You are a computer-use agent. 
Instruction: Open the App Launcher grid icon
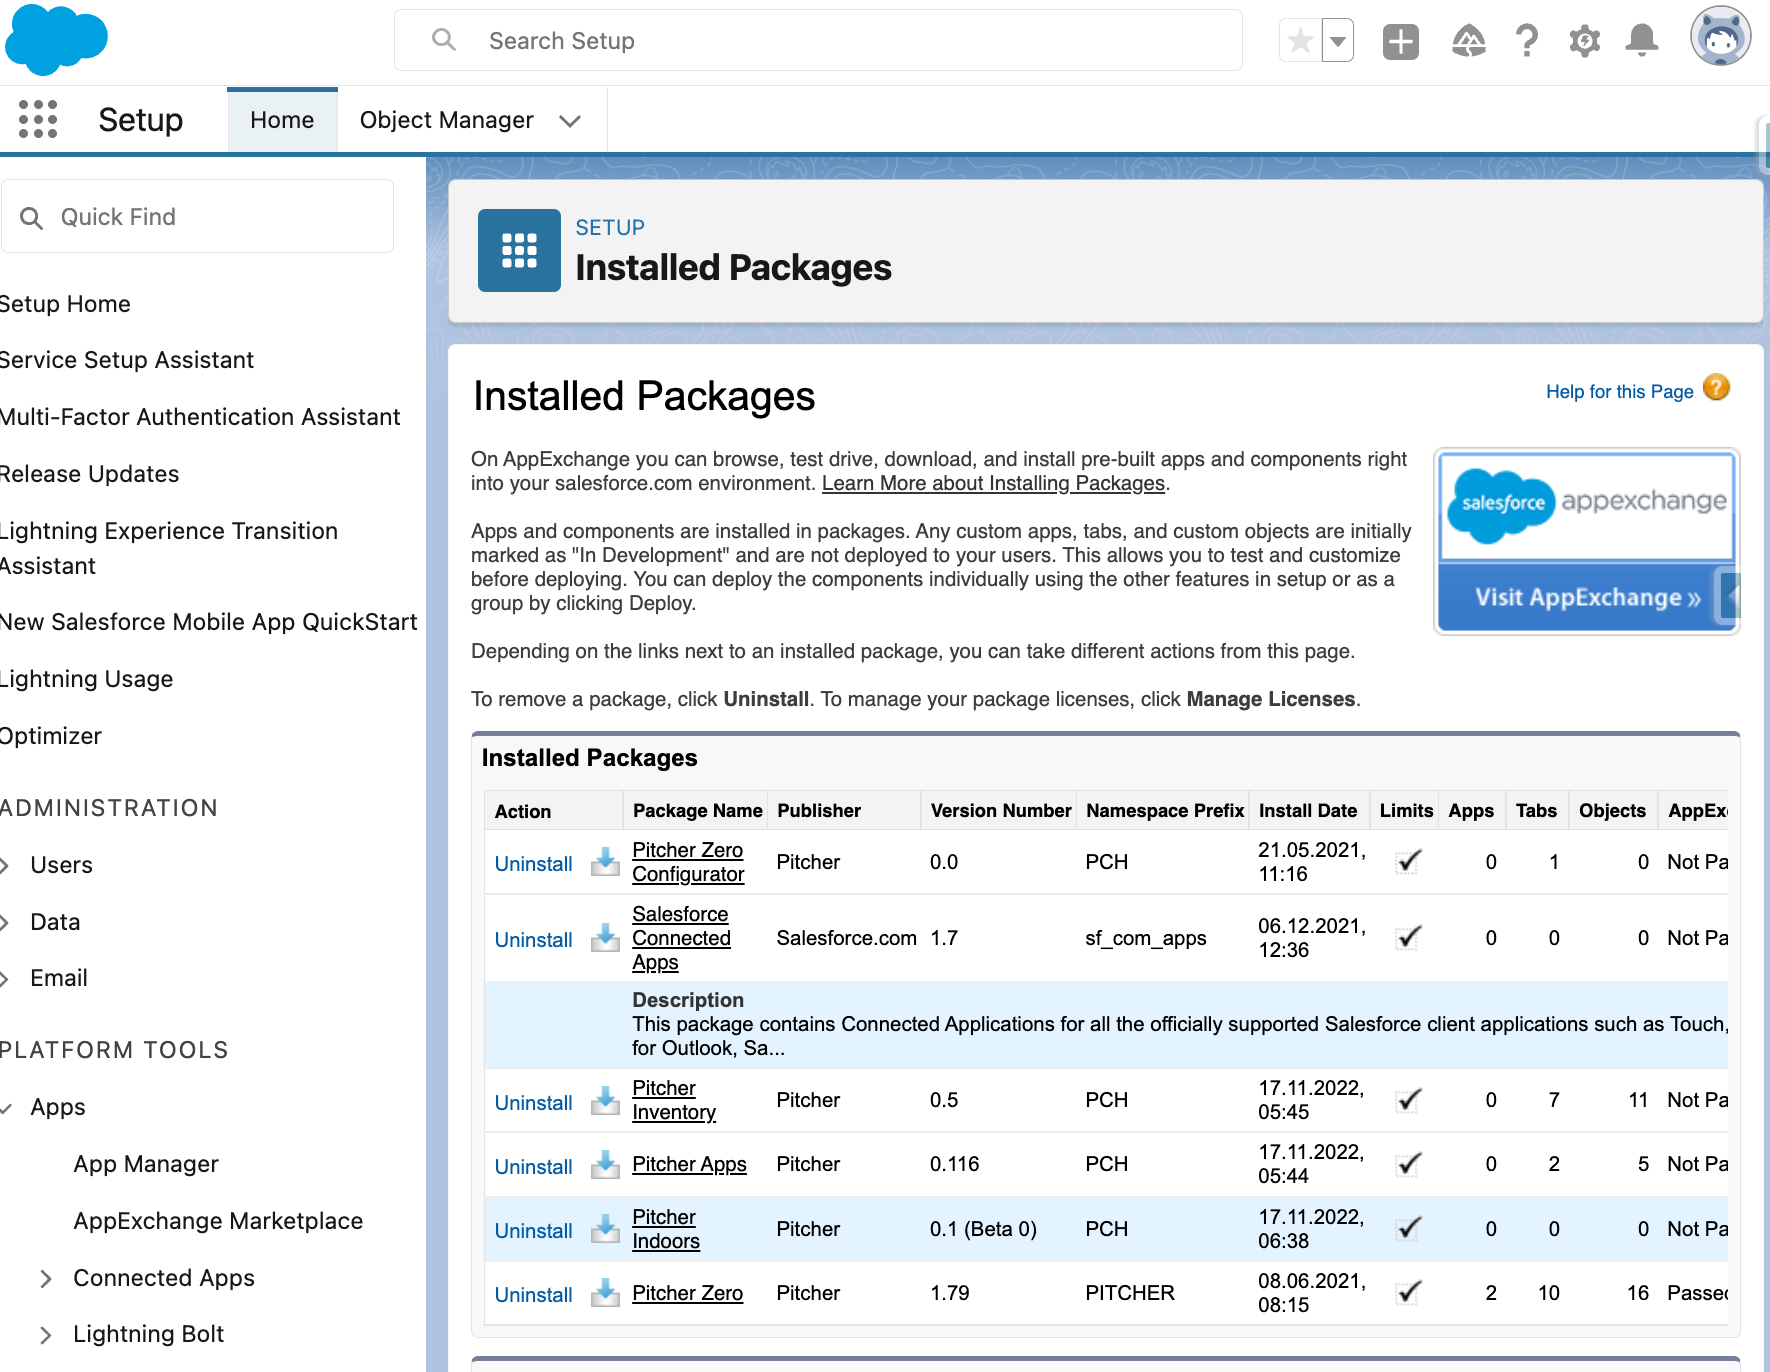tap(38, 119)
